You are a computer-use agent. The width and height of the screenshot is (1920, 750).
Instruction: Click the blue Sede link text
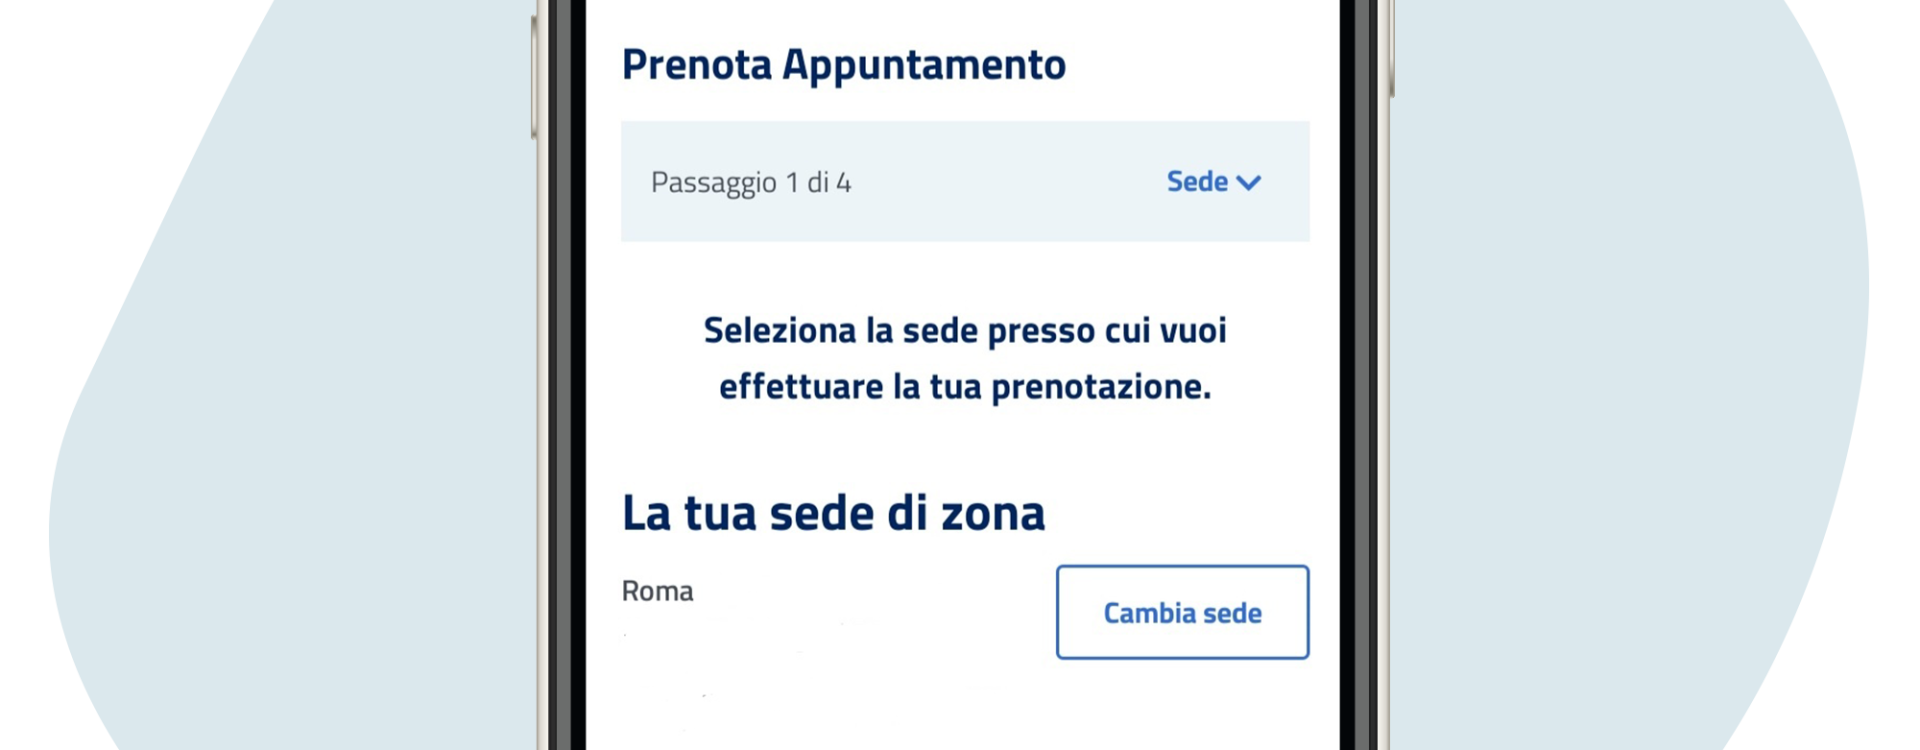coord(1197,182)
